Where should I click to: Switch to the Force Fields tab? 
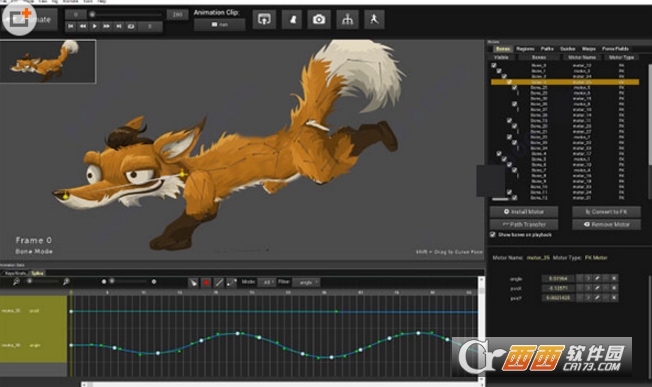pos(615,49)
